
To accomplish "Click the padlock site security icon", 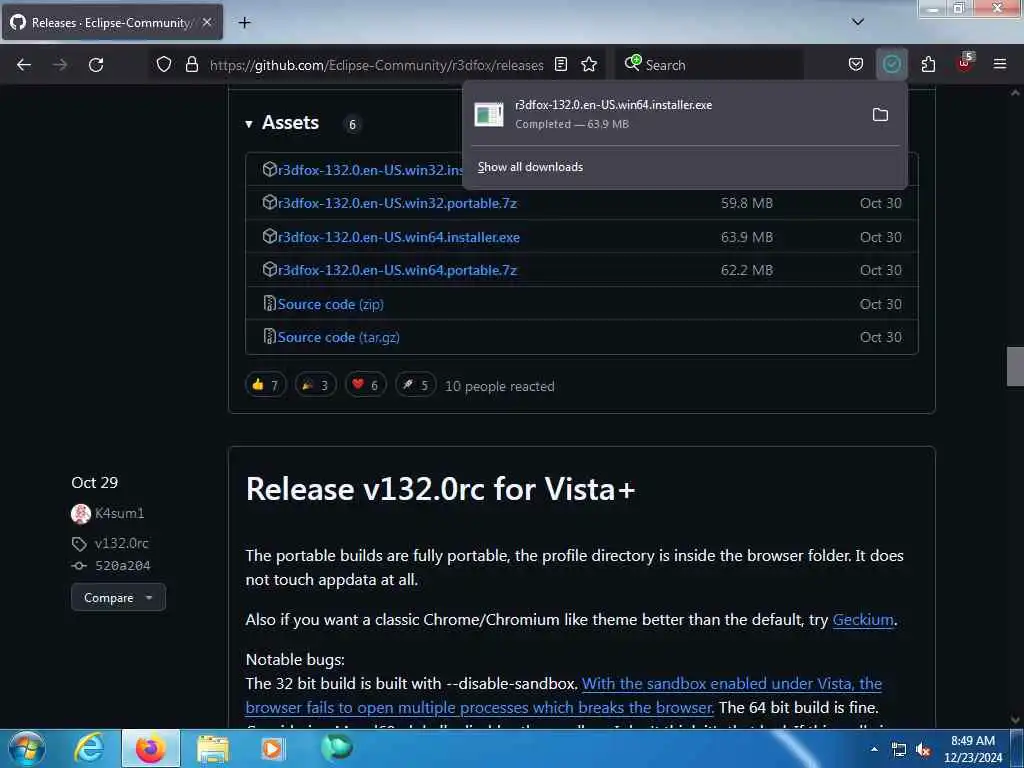I will pos(191,64).
